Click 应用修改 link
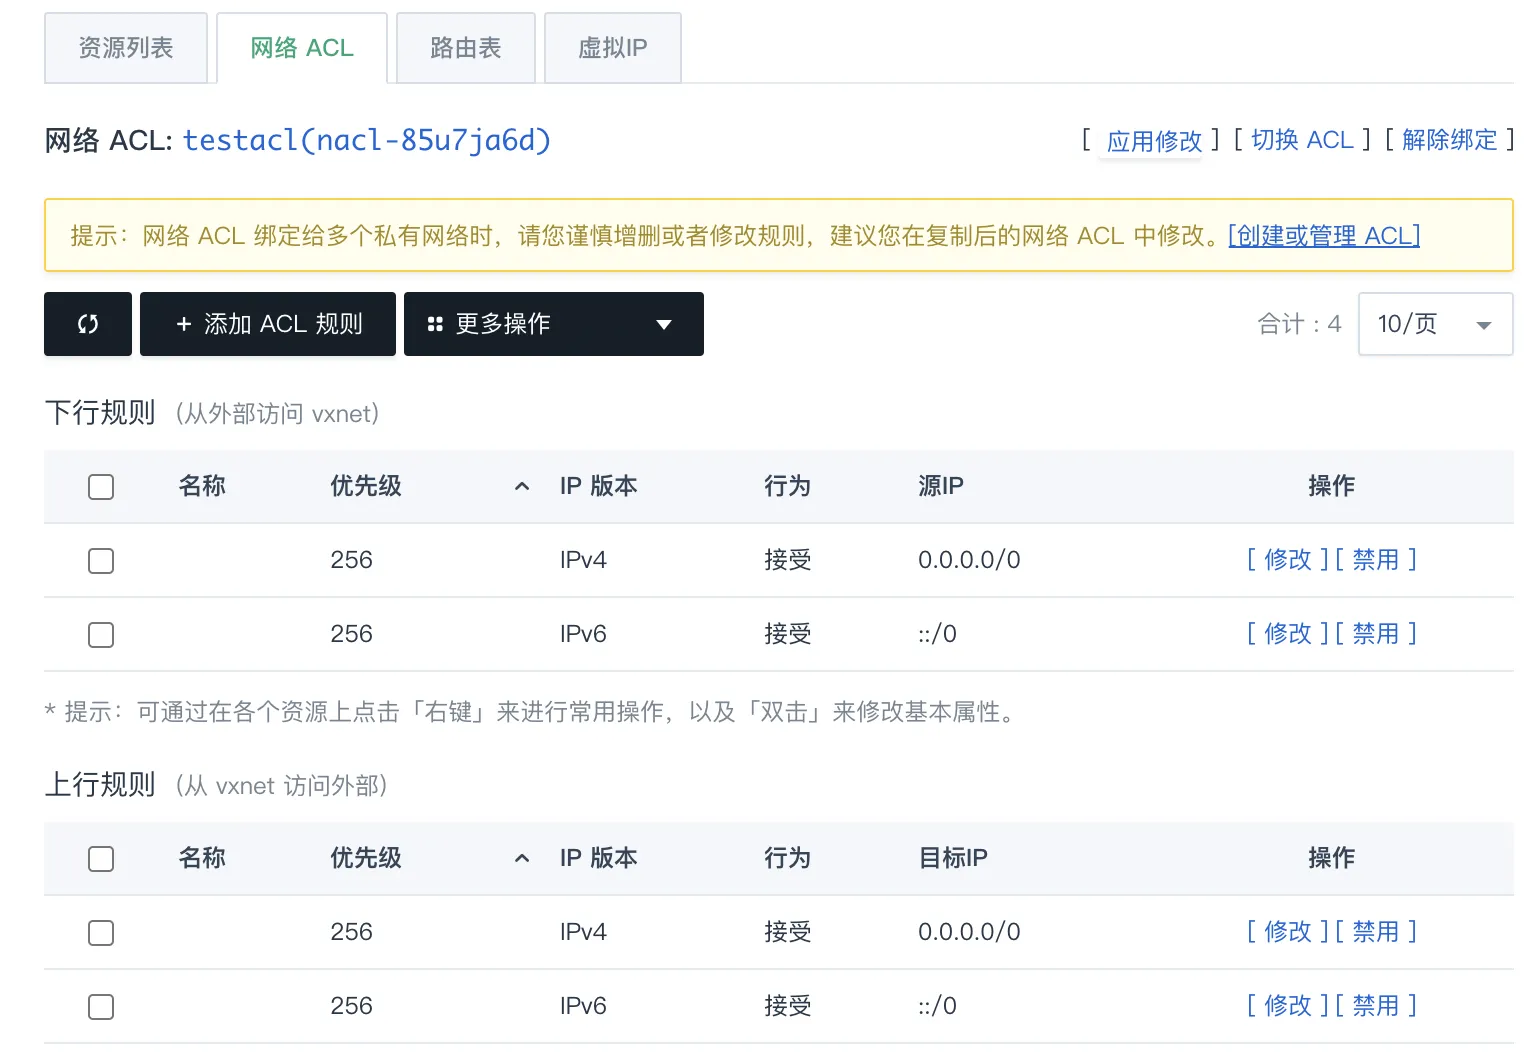The width and height of the screenshot is (1534, 1060). coord(1154,141)
